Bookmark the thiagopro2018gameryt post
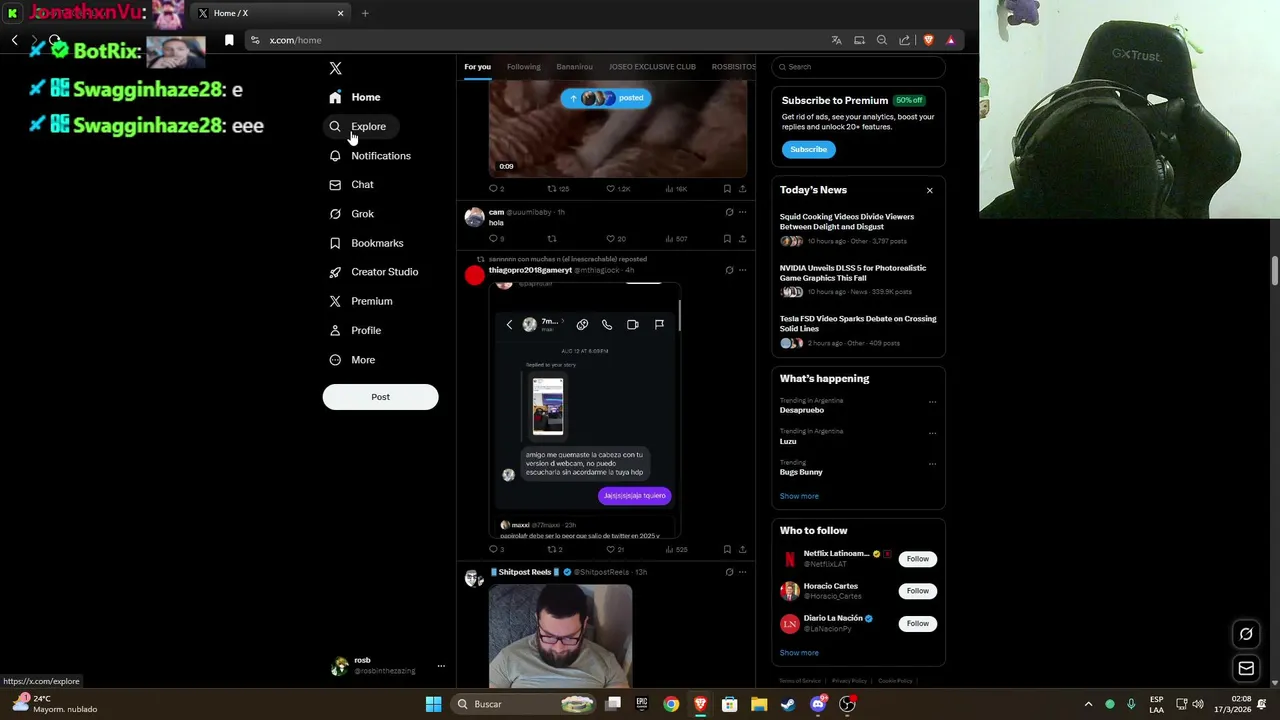The image size is (1280, 720). tap(727, 549)
